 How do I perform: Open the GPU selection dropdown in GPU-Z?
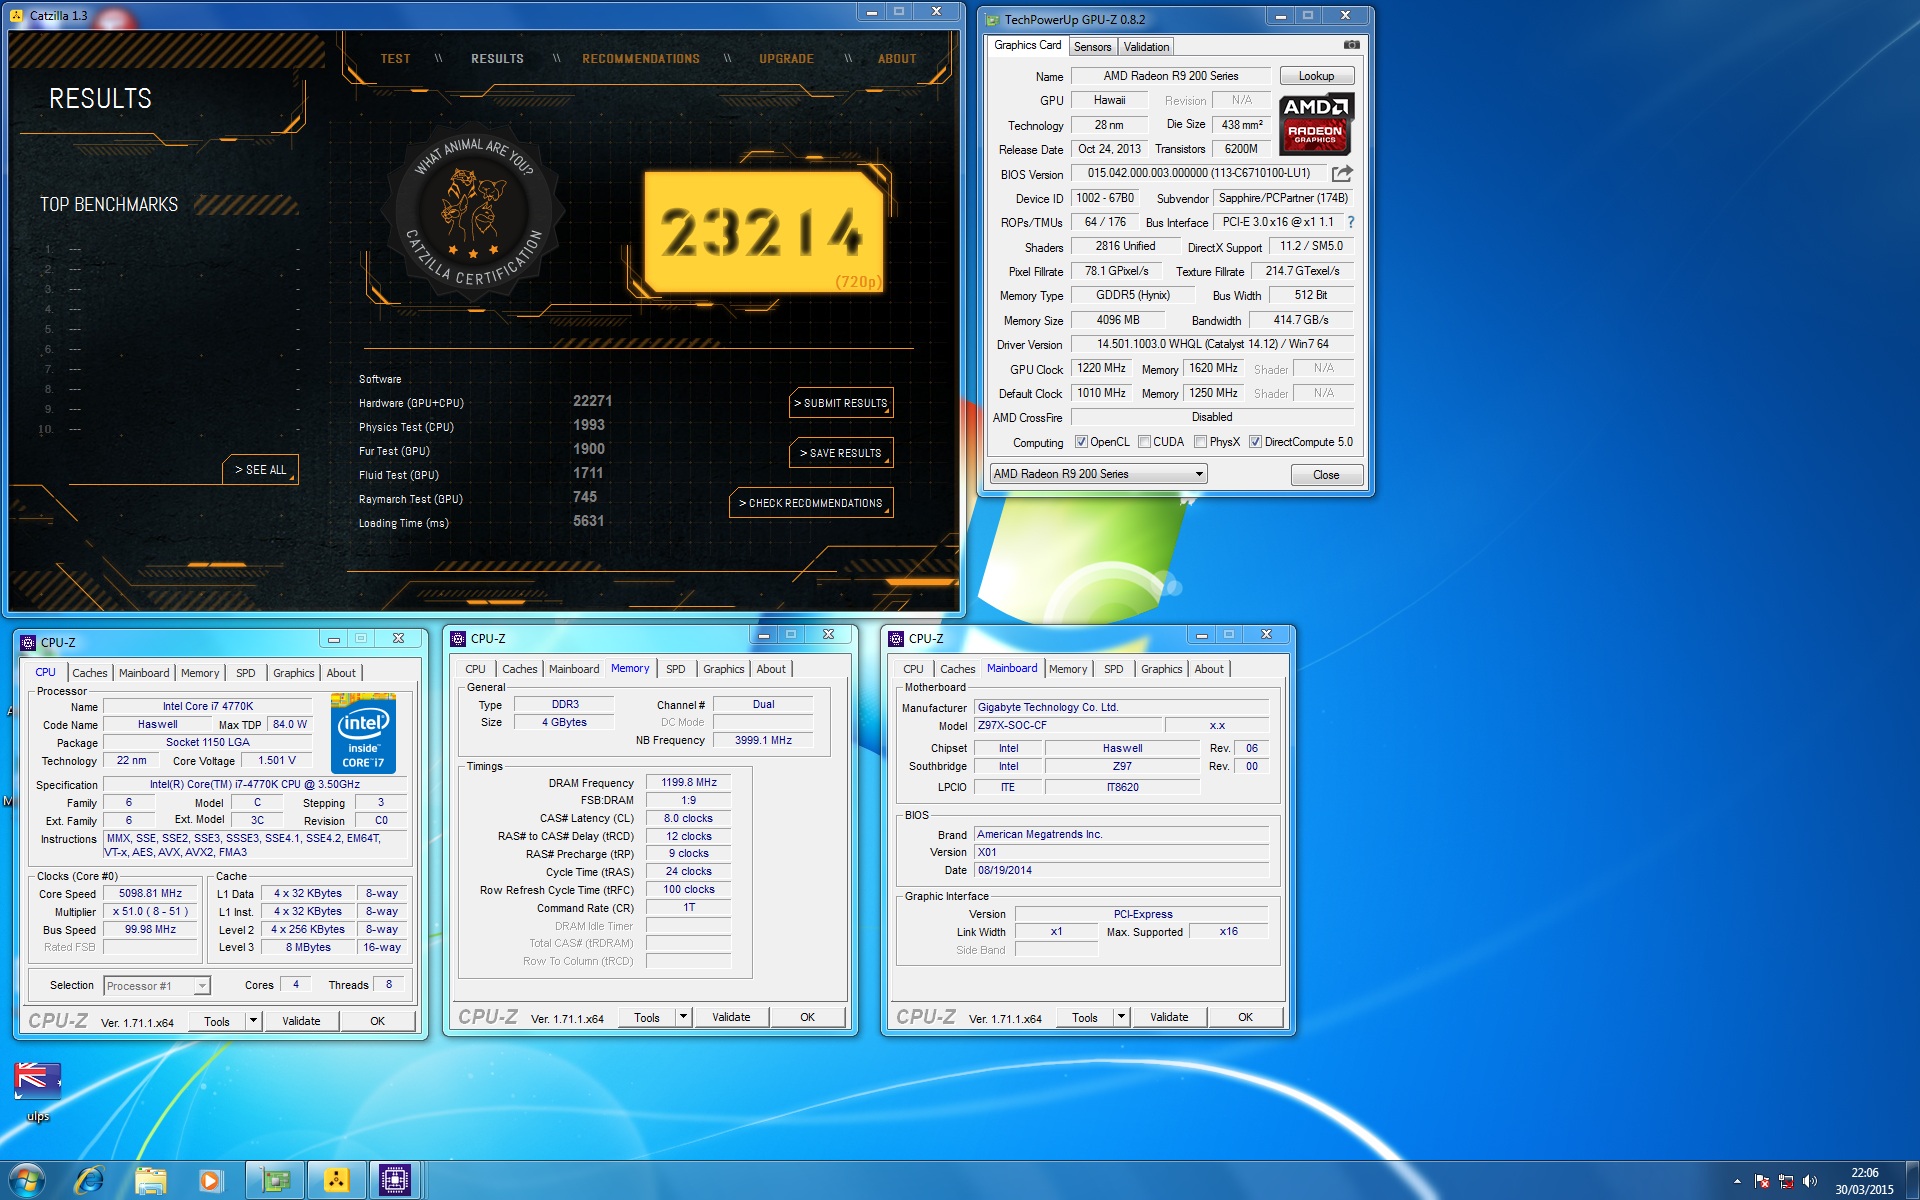(x=1099, y=474)
